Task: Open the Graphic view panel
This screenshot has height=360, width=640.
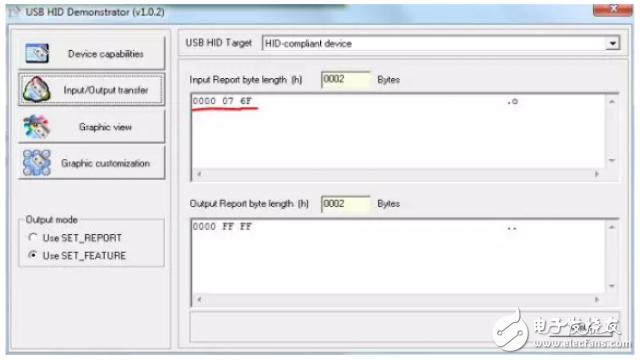Action: [x=92, y=127]
